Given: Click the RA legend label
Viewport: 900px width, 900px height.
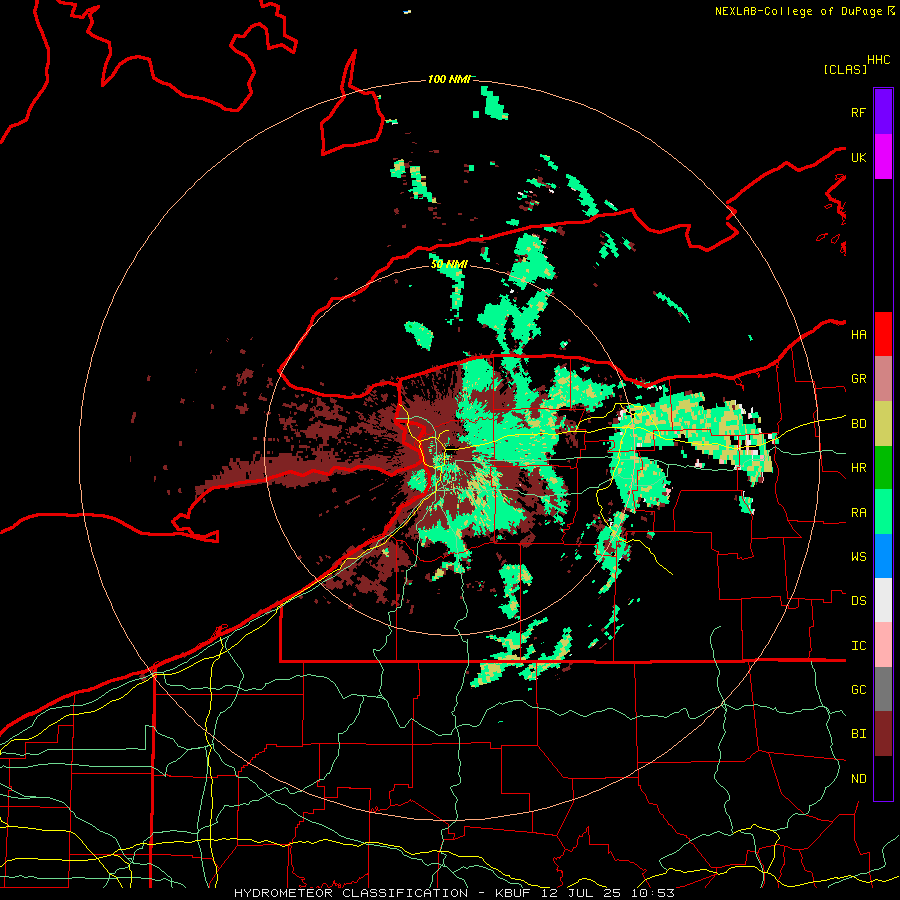Looking at the screenshot, I should point(858,513).
